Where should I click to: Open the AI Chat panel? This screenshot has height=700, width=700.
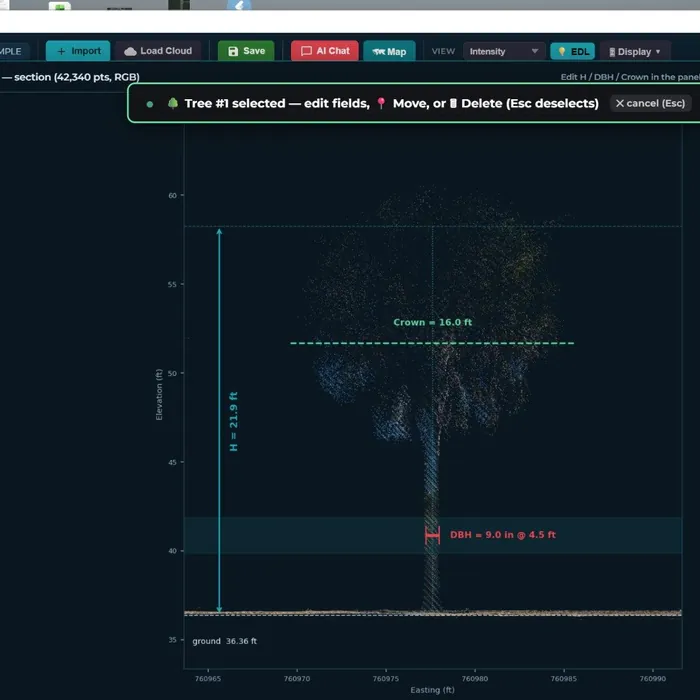pyautogui.click(x=325, y=51)
